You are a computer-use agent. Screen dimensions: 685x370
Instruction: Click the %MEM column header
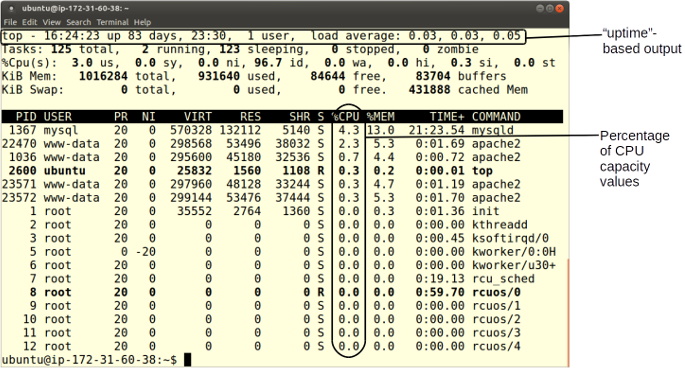click(381, 117)
